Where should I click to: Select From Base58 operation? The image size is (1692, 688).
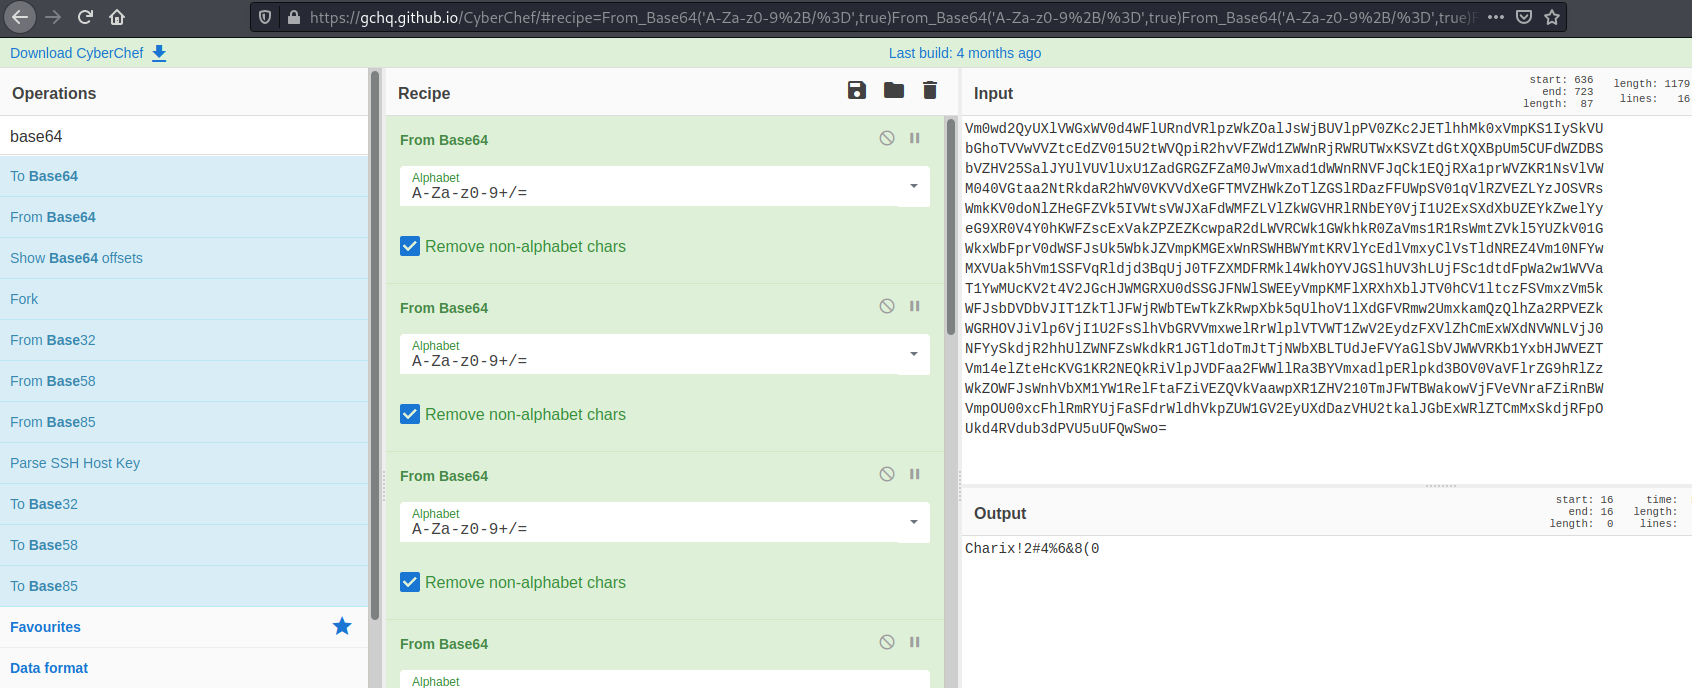point(184,381)
